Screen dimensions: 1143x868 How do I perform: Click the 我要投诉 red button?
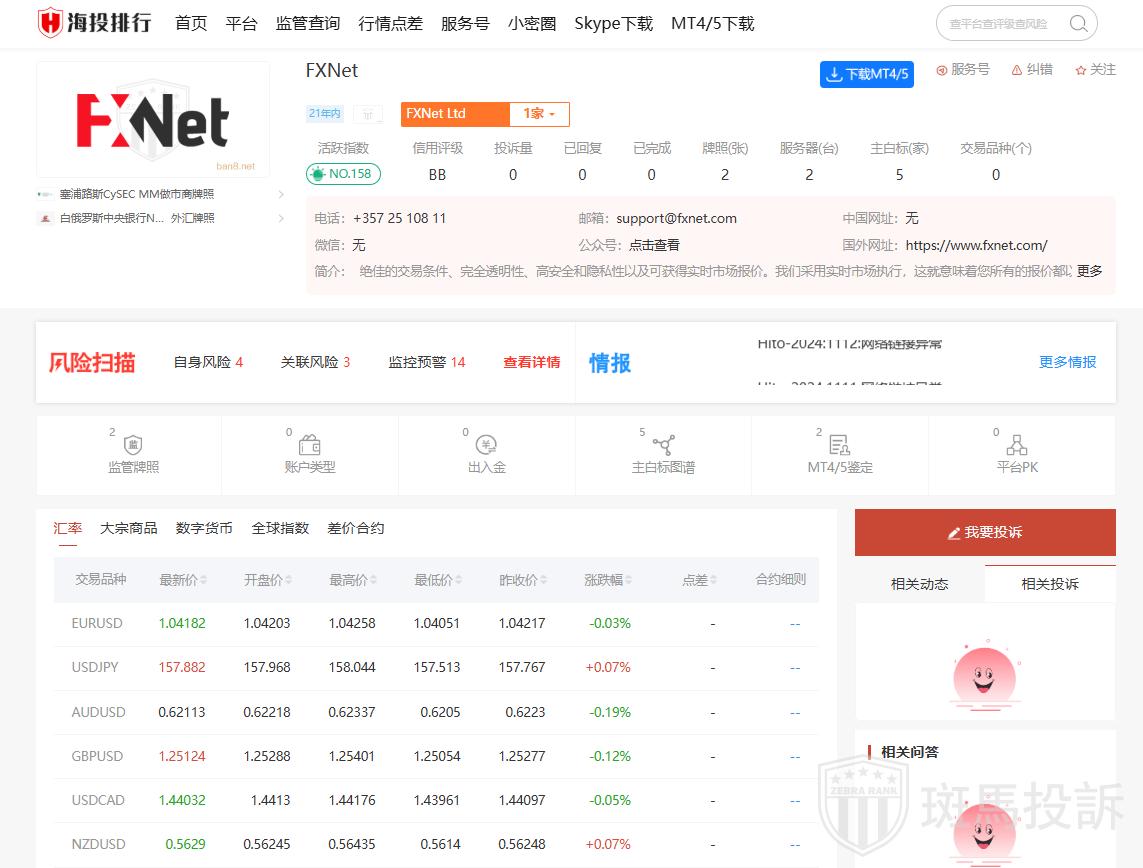pos(985,532)
